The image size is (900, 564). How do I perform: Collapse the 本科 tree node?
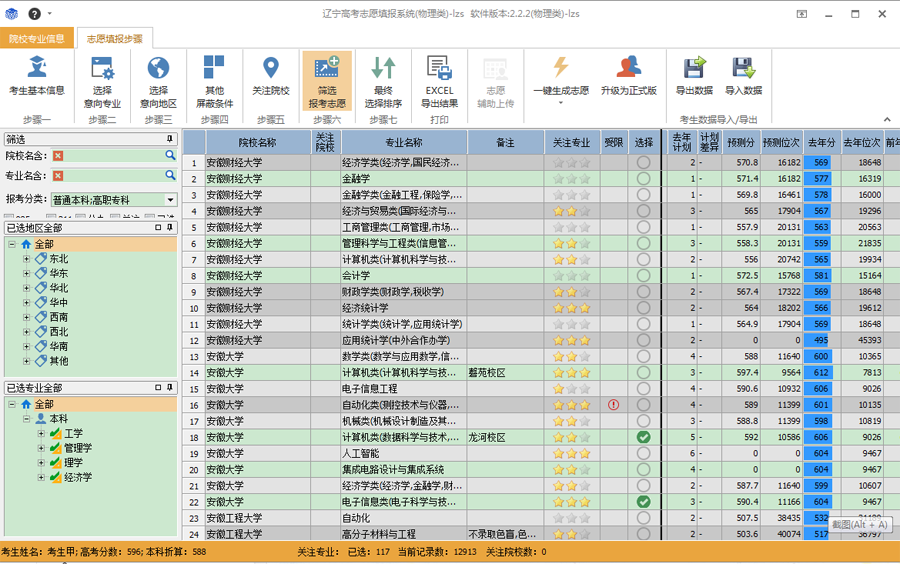[x=26, y=419]
